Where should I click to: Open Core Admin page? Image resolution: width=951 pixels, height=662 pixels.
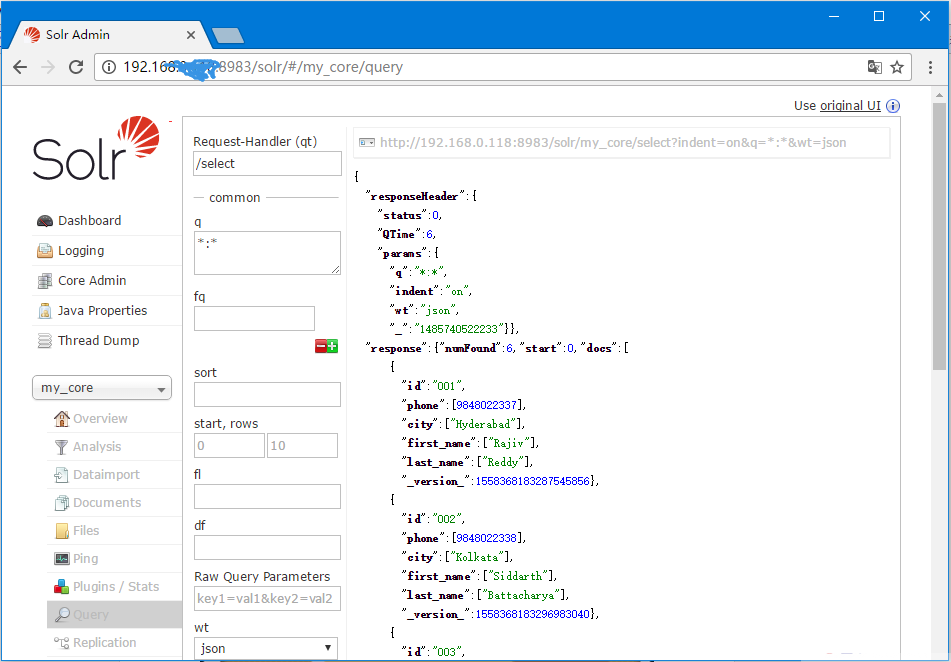pos(92,281)
